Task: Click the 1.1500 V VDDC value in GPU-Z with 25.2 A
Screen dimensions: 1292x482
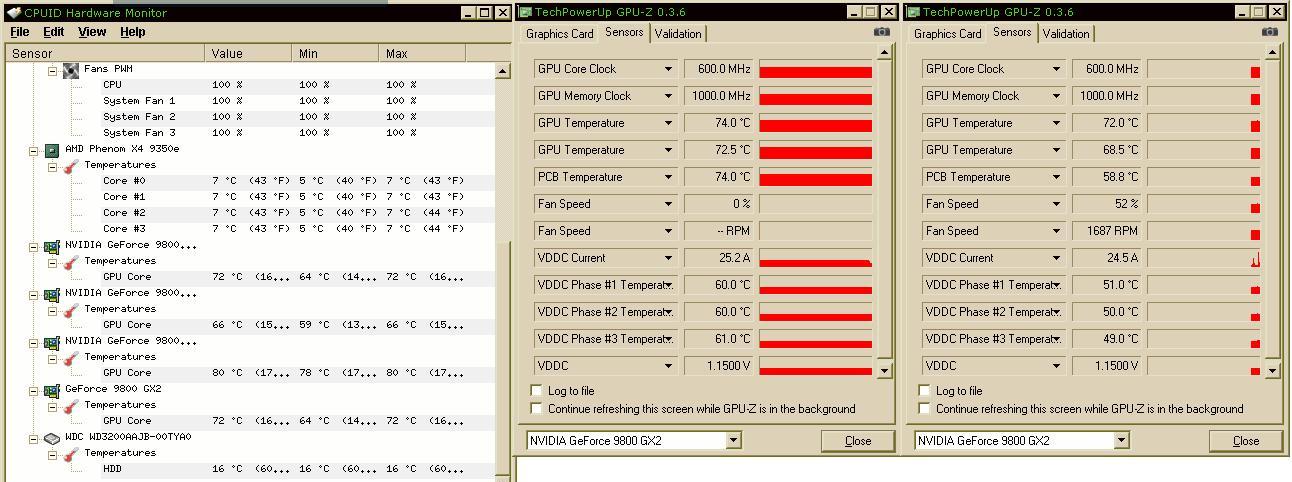Action: point(719,366)
